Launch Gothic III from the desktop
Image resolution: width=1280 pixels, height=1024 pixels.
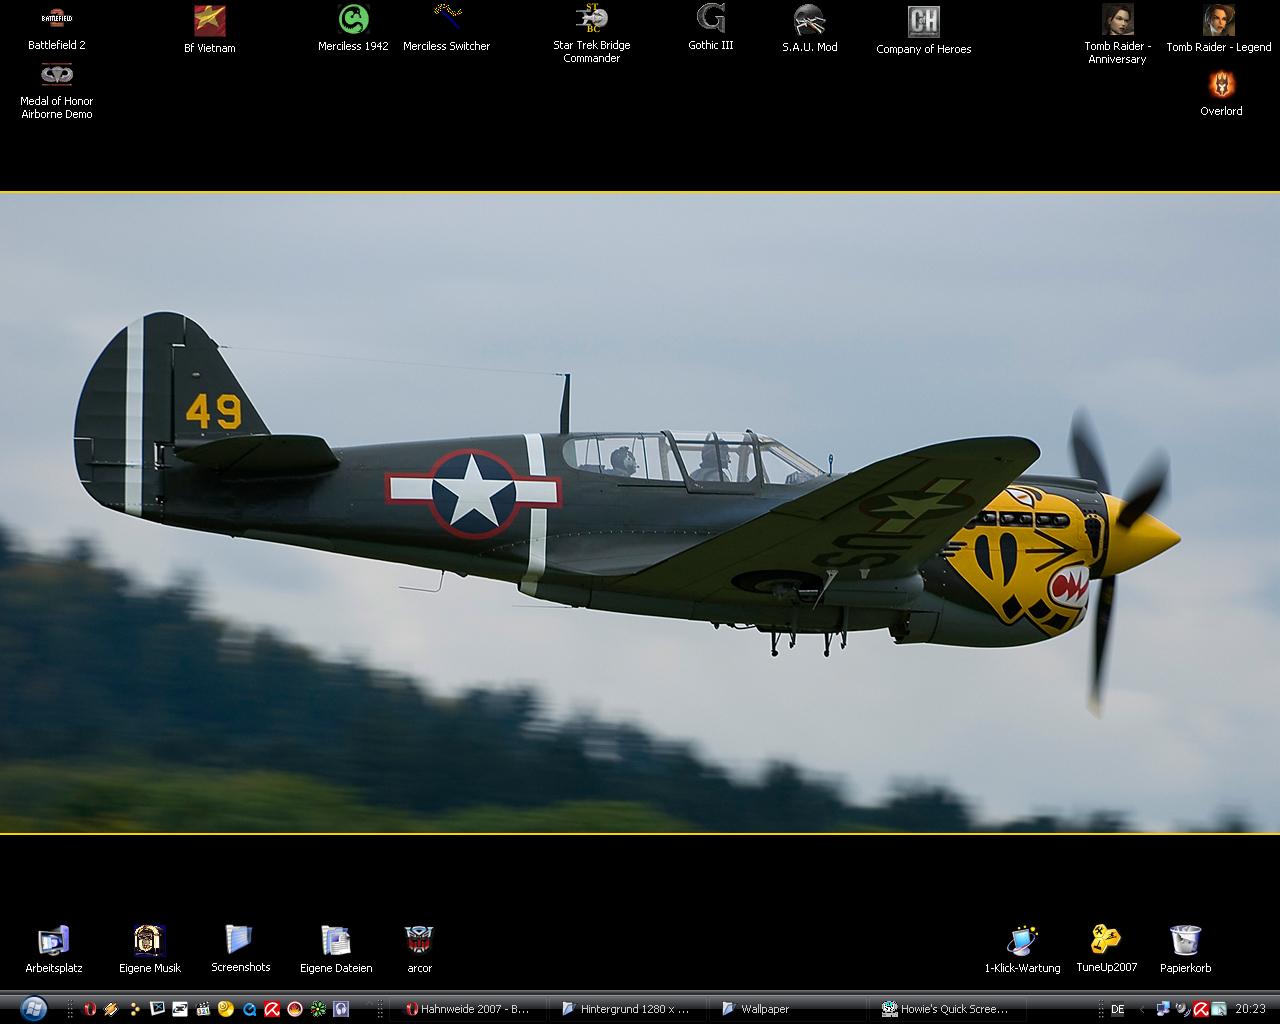click(711, 19)
